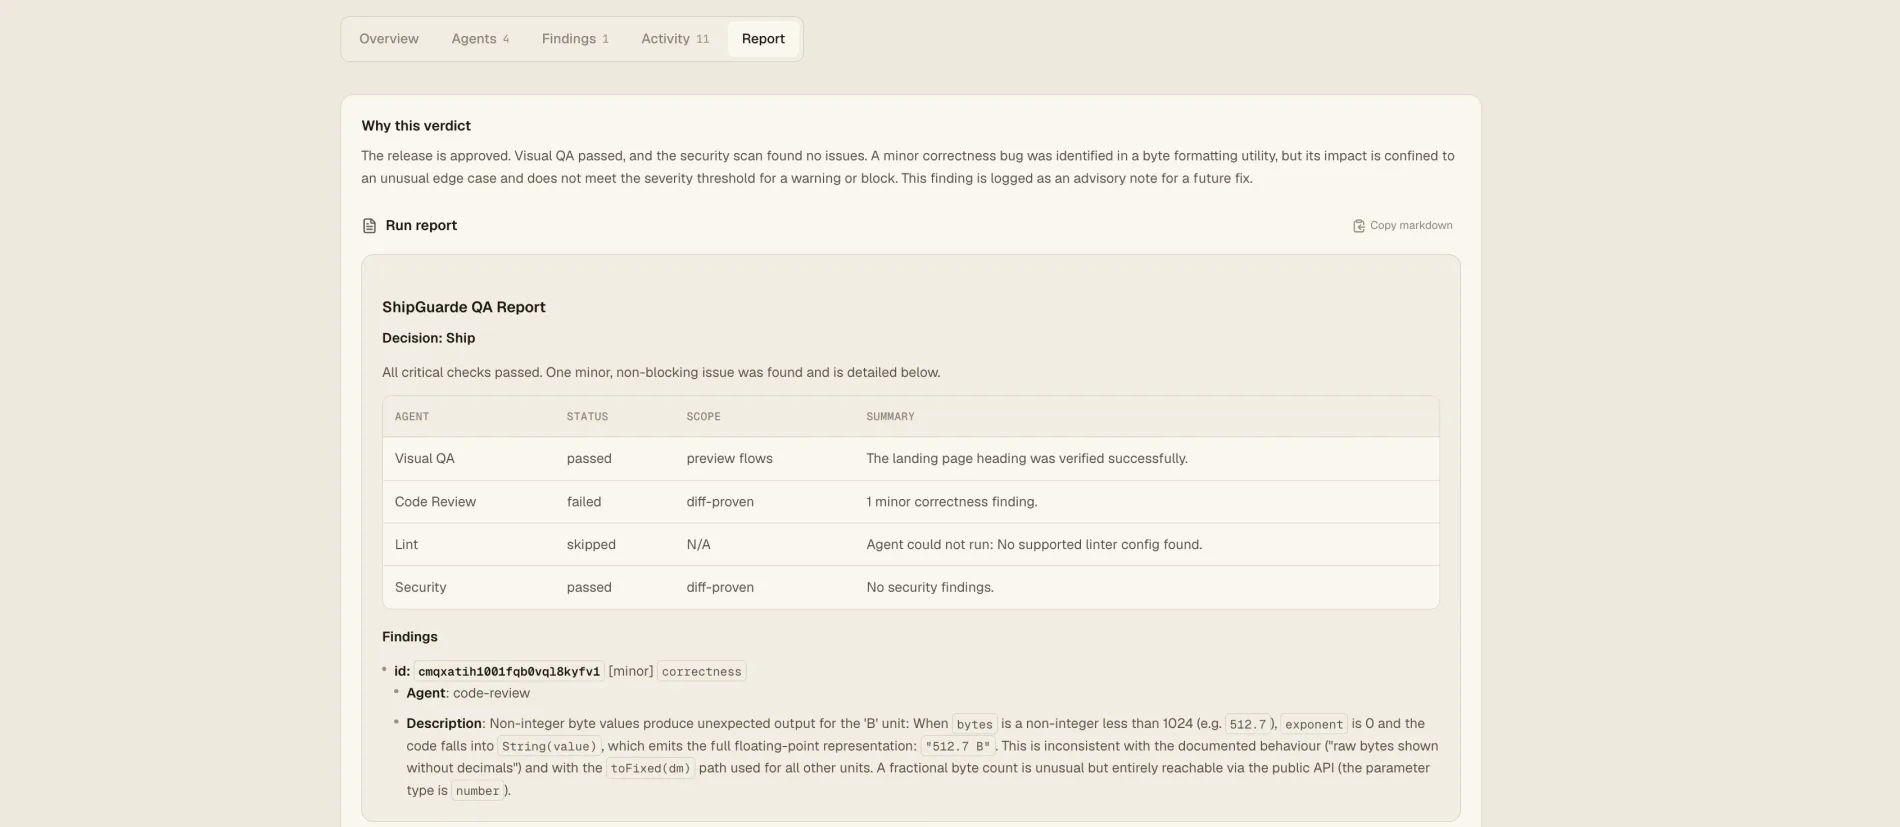Click the diff-proven scope in Code Review row
Image resolution: width=1900 pixels, height=827 pixels.
tap(720, 502)
